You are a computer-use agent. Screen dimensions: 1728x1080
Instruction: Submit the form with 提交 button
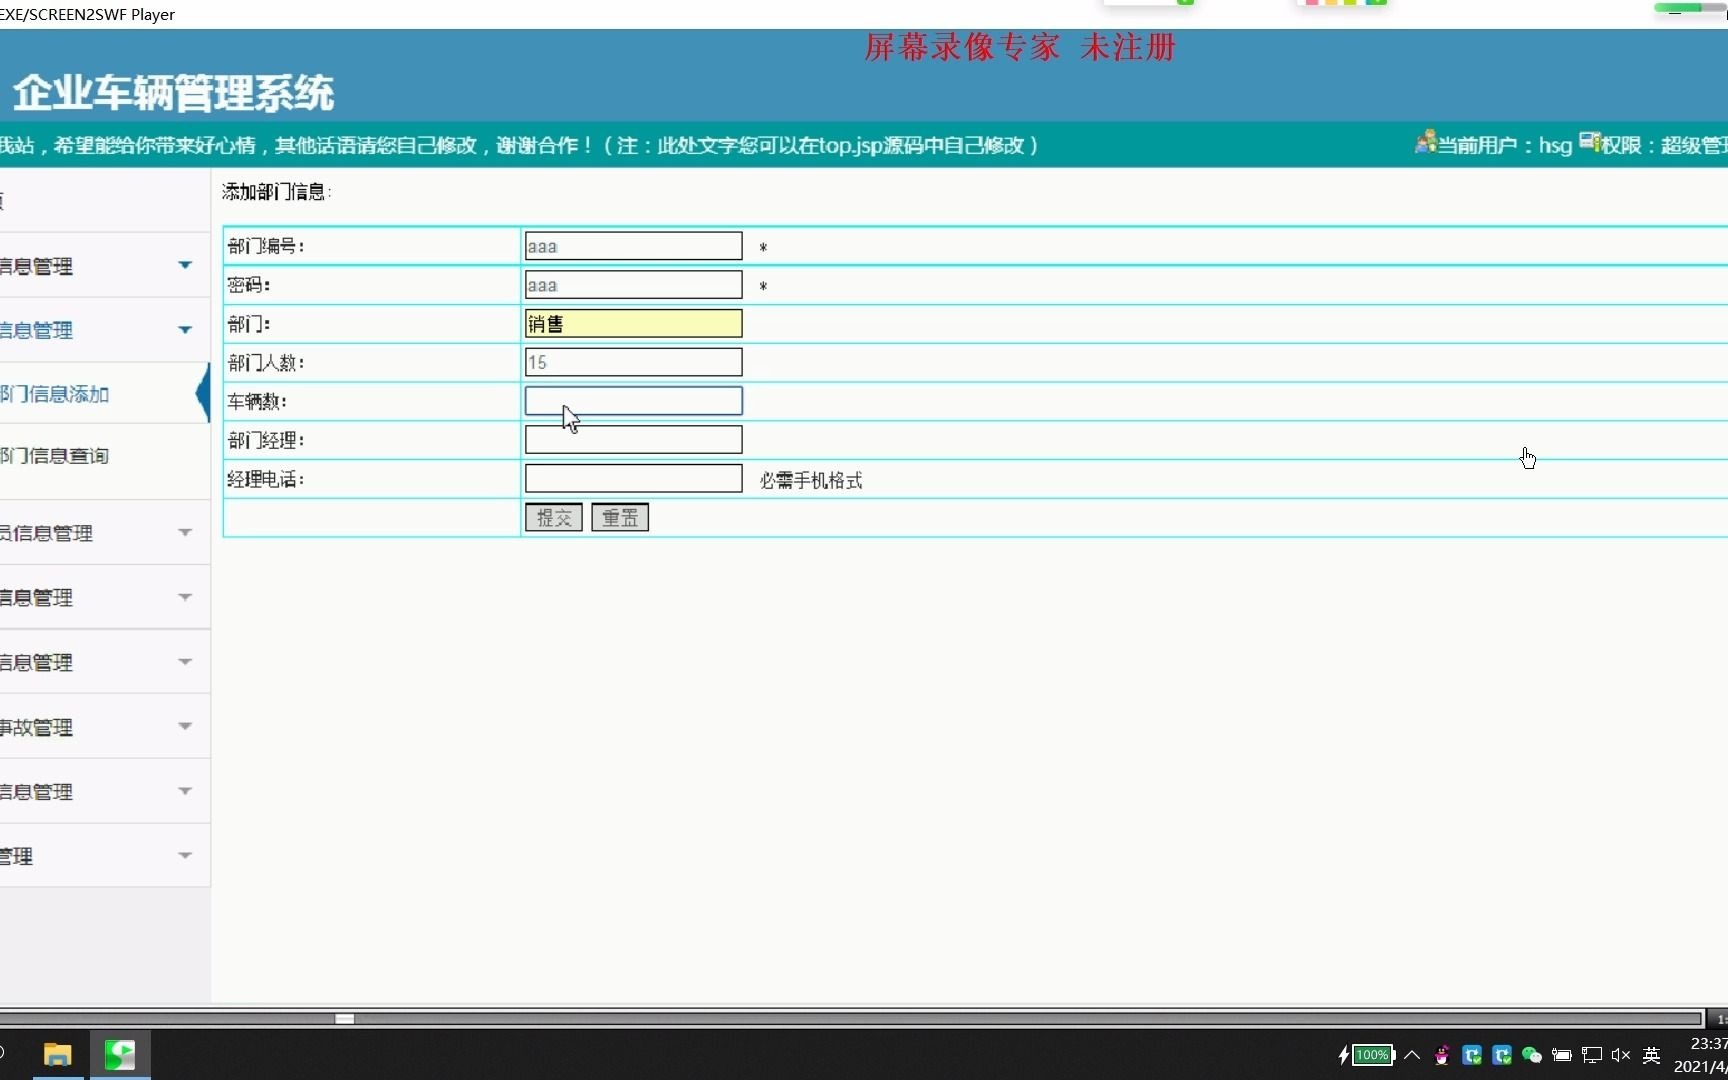click(554, 517)
